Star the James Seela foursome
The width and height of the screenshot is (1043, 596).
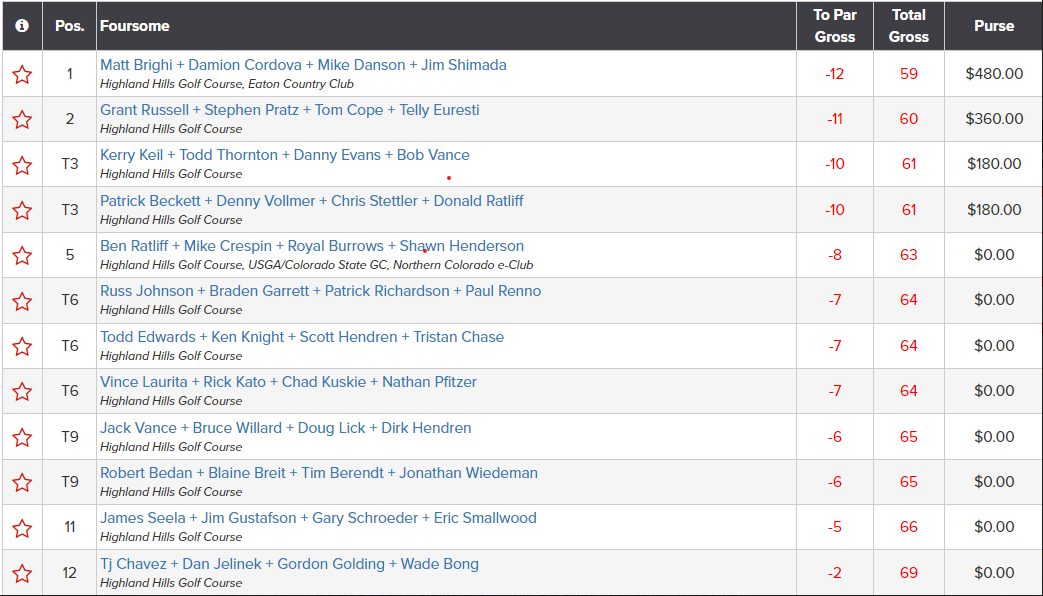pyautogui.click(x=22, y=527)
